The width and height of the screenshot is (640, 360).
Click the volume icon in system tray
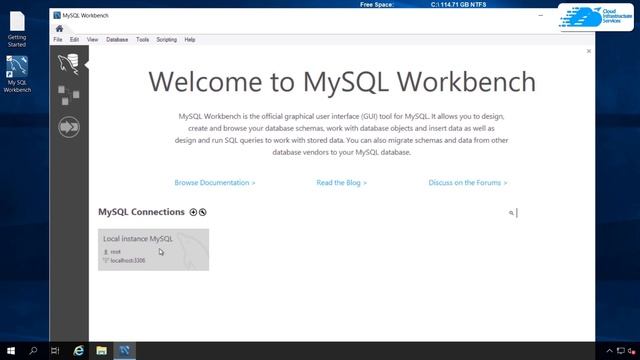(631, 351)
